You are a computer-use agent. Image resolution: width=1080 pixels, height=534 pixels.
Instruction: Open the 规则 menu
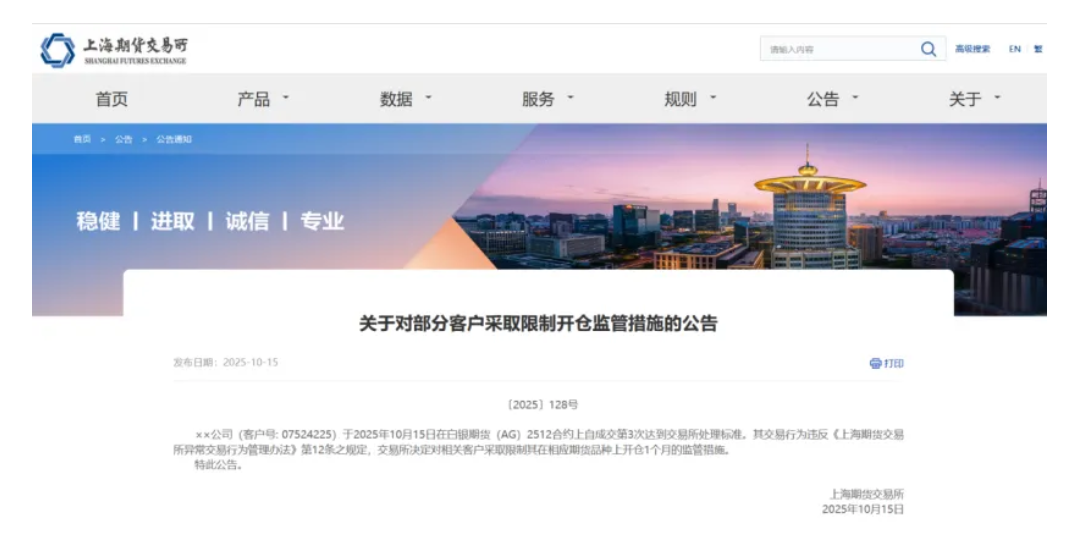681,99
